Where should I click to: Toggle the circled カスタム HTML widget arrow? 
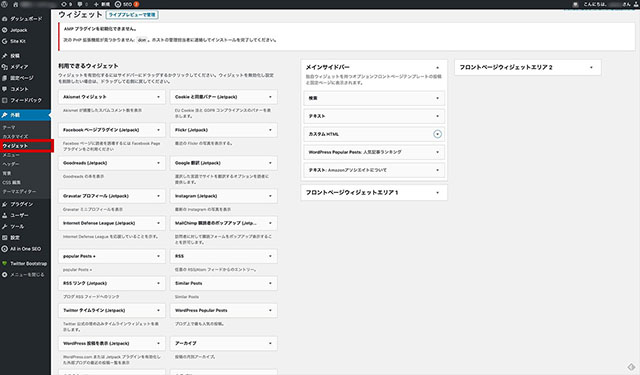(438, 134)
